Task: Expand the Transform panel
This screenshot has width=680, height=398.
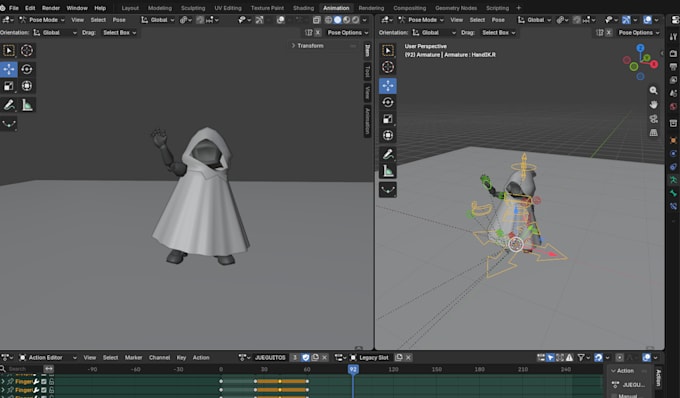Action: tap(307, 46)
